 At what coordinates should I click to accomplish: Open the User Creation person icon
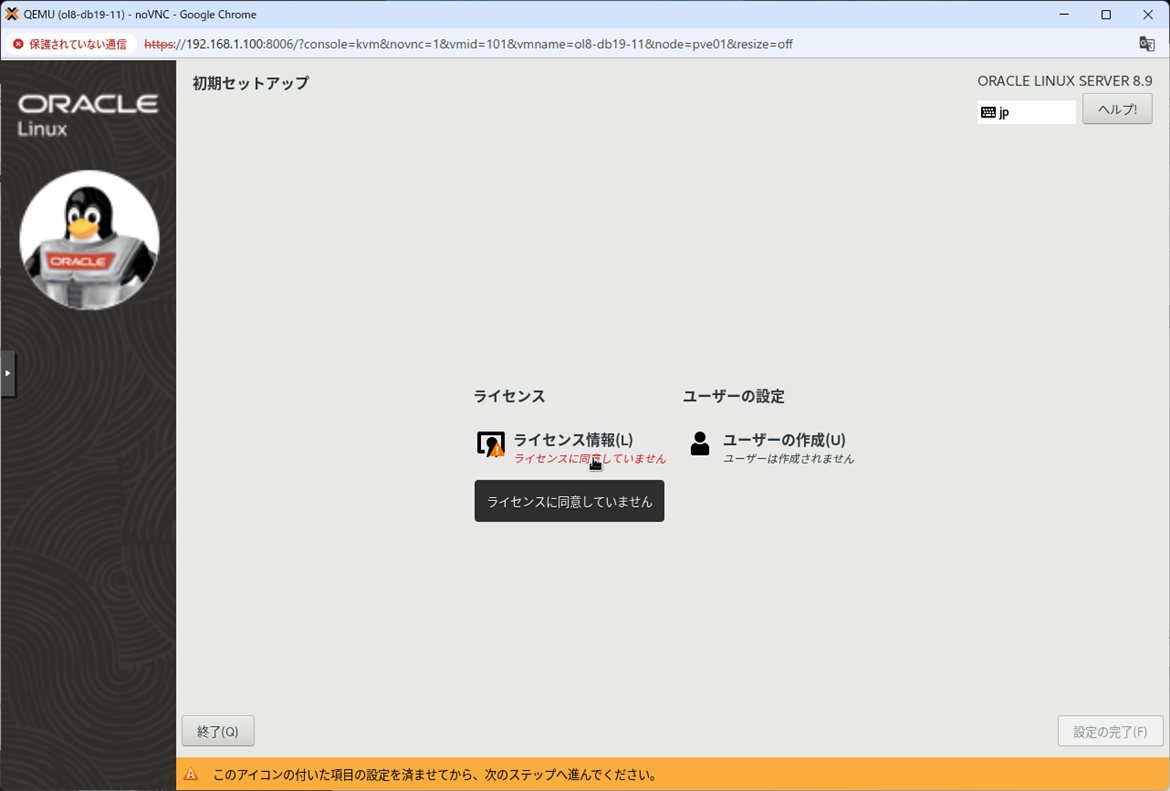(700, 443)
